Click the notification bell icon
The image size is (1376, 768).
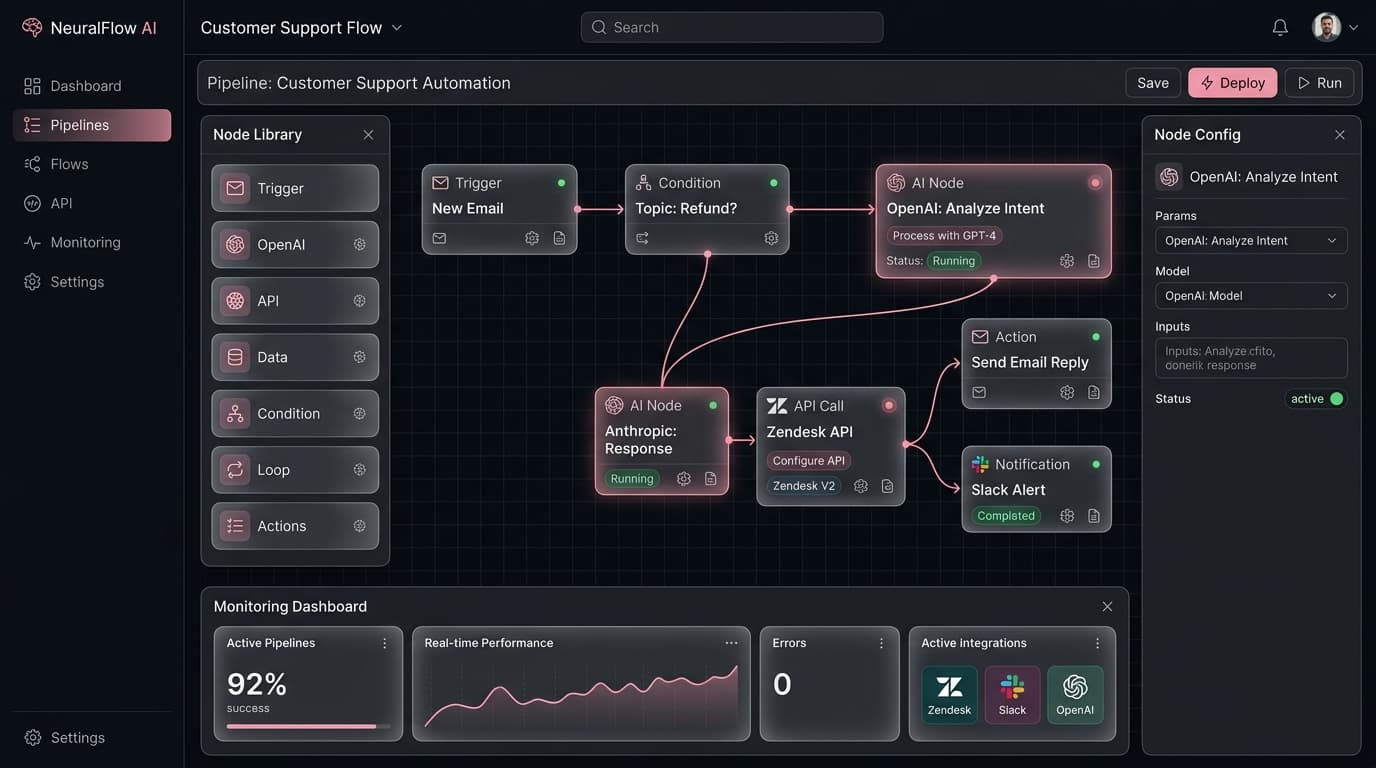point(1280,27)
